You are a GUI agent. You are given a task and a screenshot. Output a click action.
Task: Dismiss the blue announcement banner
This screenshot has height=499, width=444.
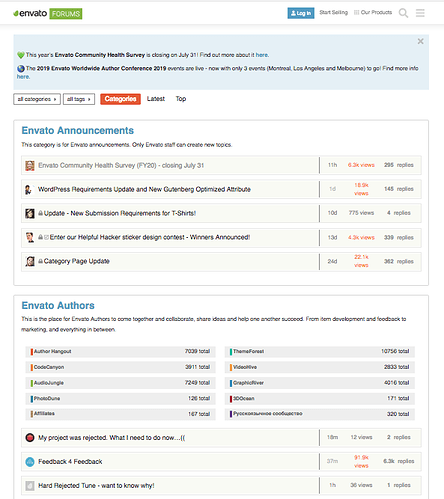[x=420, y=41]
